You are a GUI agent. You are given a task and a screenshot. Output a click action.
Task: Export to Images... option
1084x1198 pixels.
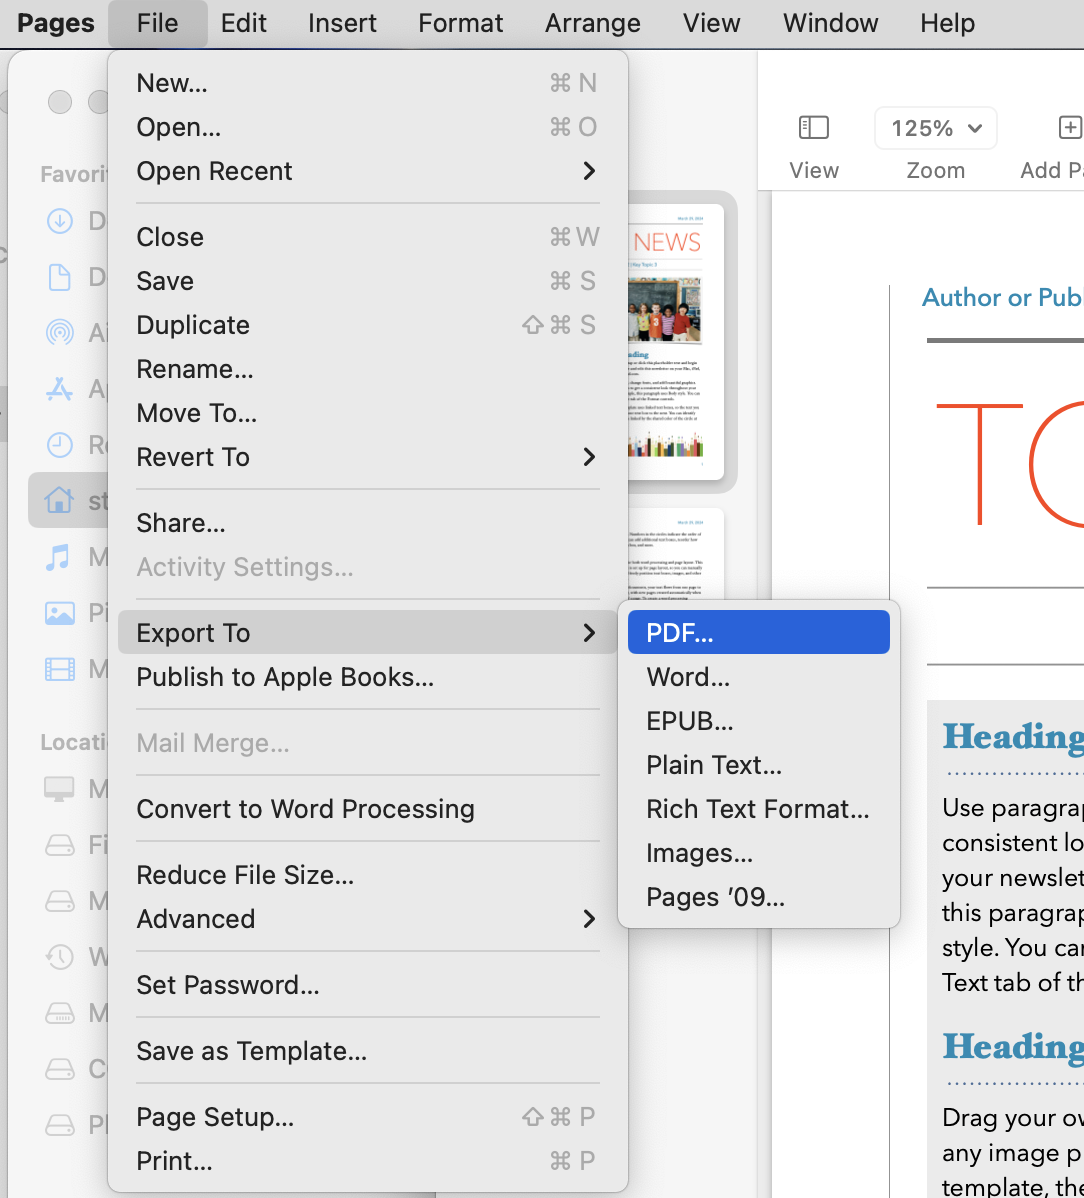[759, 853]
